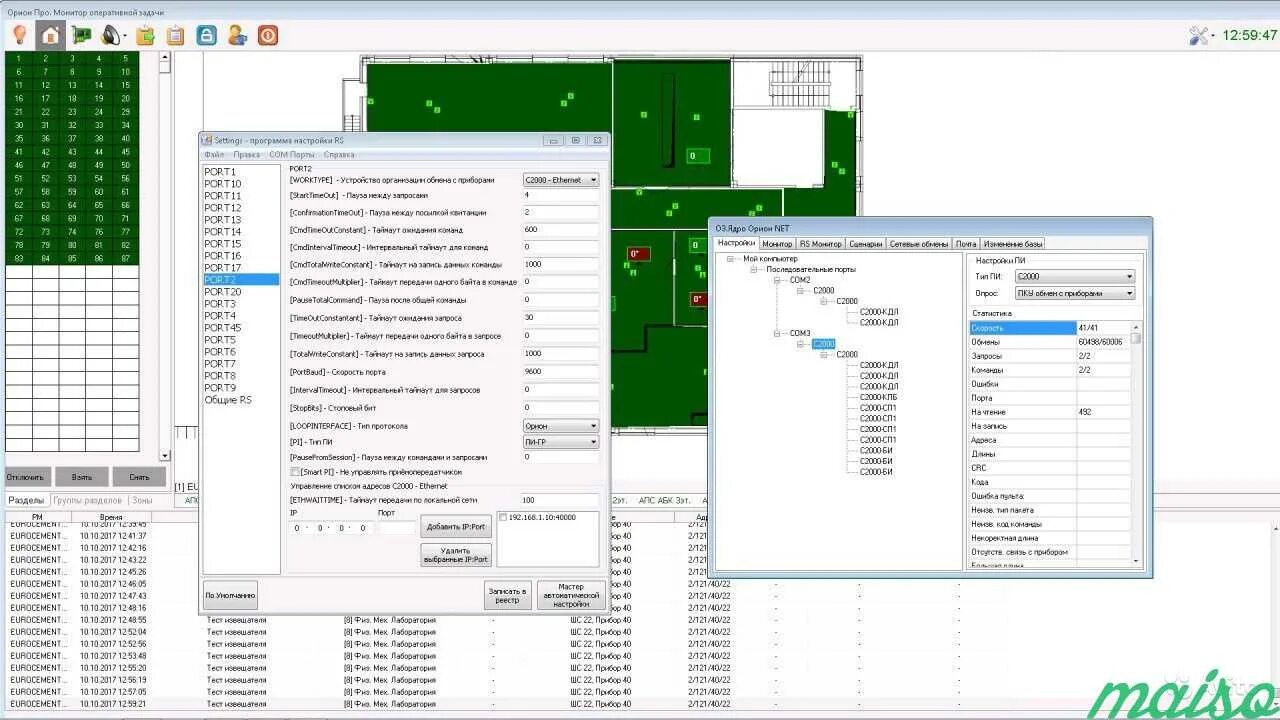Viewport: 1280px width, 720px height.
Task: Open the Мастер автоматической настройки button
Action: pyautogui.click(x=571, y=595)
